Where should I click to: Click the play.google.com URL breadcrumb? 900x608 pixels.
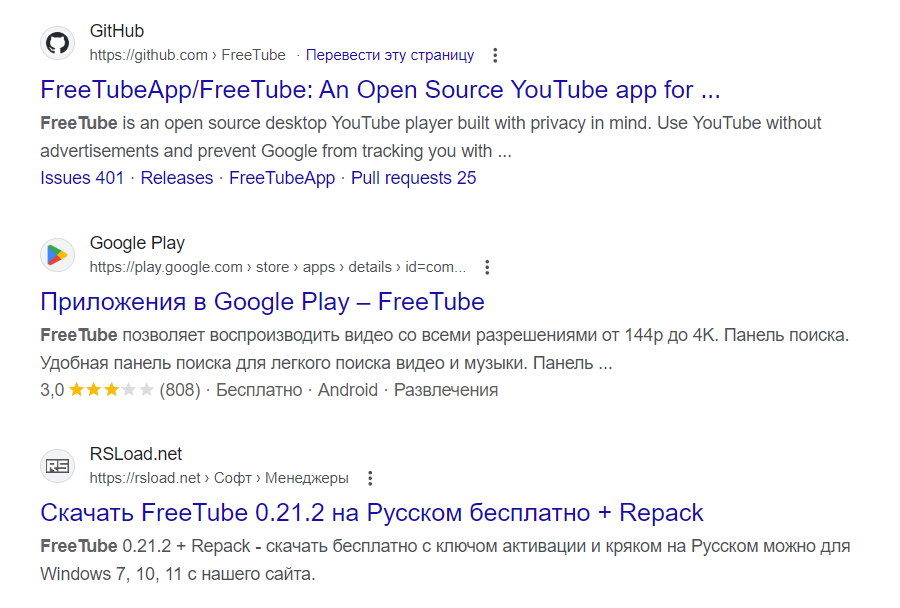(278, 267)
